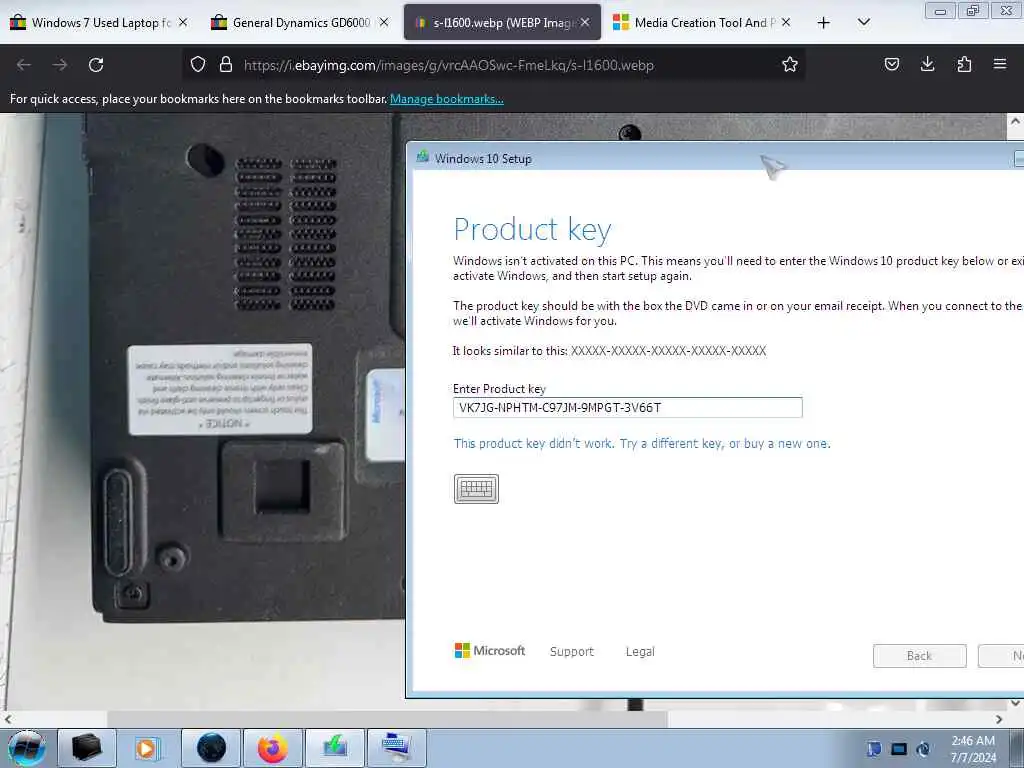Click the horizontal scrollbar thumb
This screenshot has height=768, width=1024.
[387, 719]
